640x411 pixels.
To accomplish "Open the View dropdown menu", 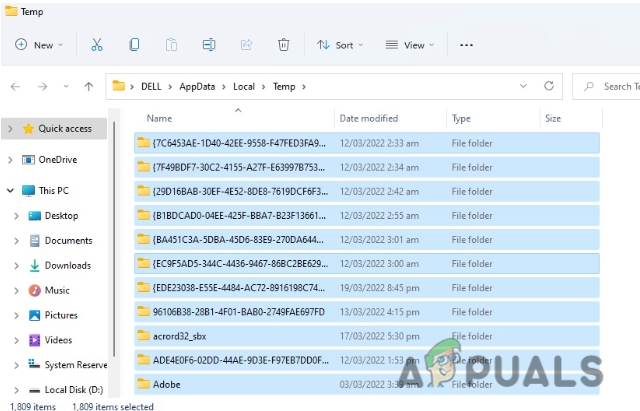I will click(x=409, y=45).
